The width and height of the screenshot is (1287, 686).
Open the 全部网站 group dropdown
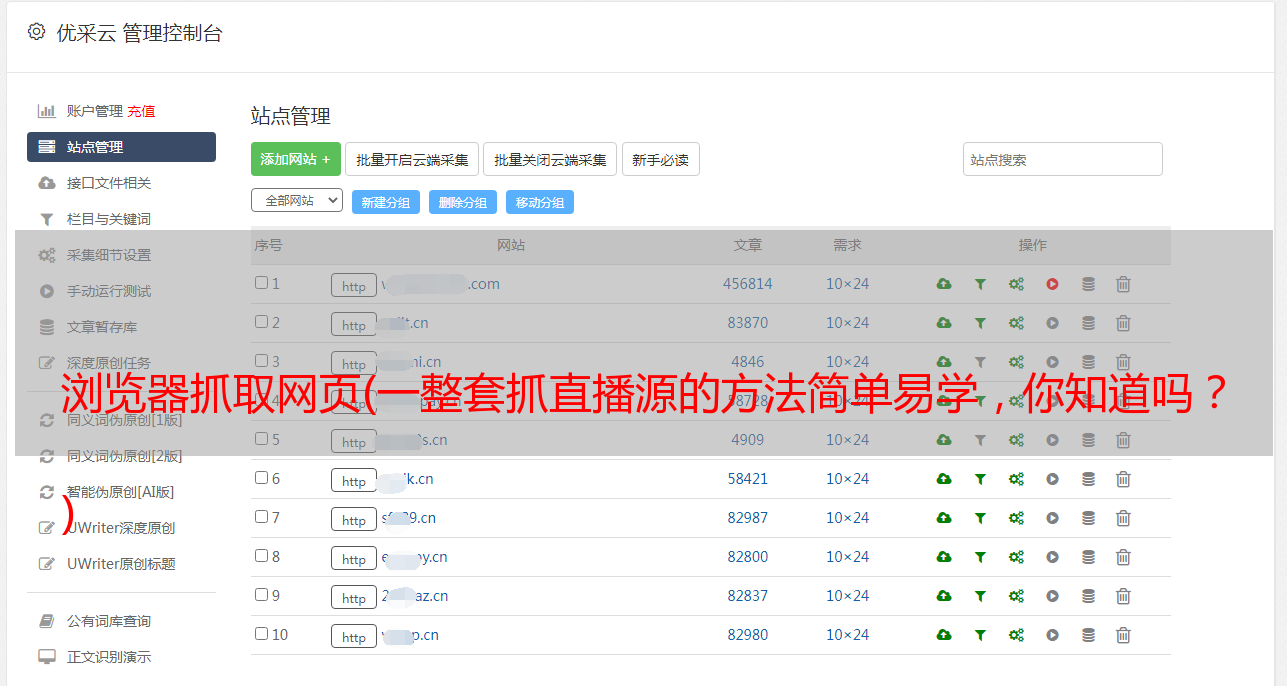pyautogui.click(x=297, y=201)
